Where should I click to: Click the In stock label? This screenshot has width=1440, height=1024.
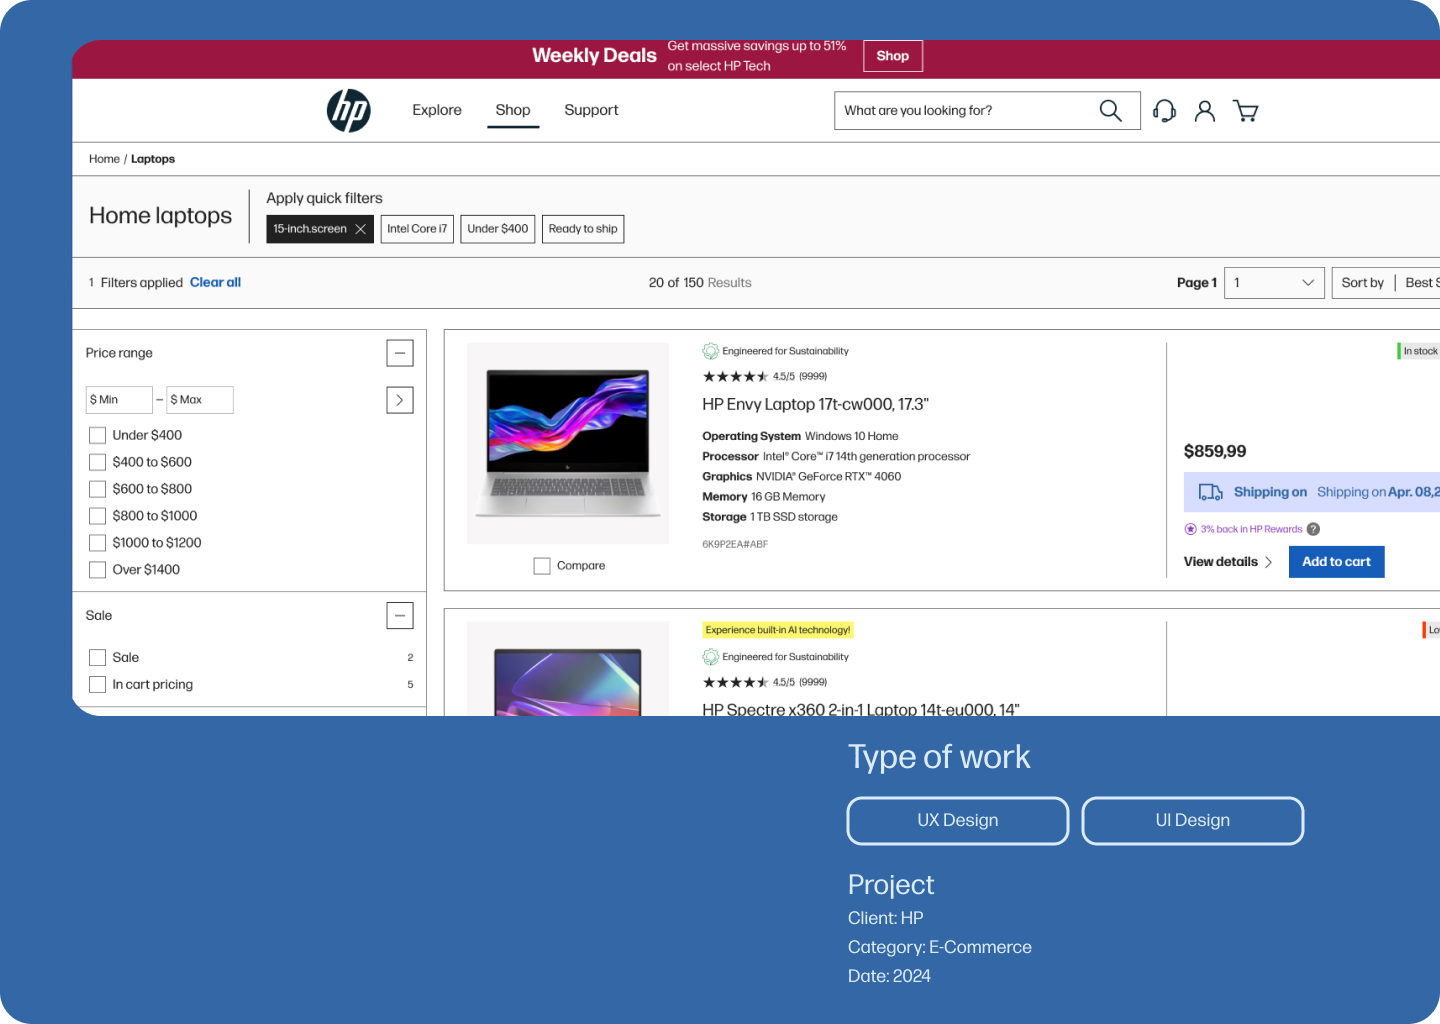pyautogui.click(x=1419, y=351)
